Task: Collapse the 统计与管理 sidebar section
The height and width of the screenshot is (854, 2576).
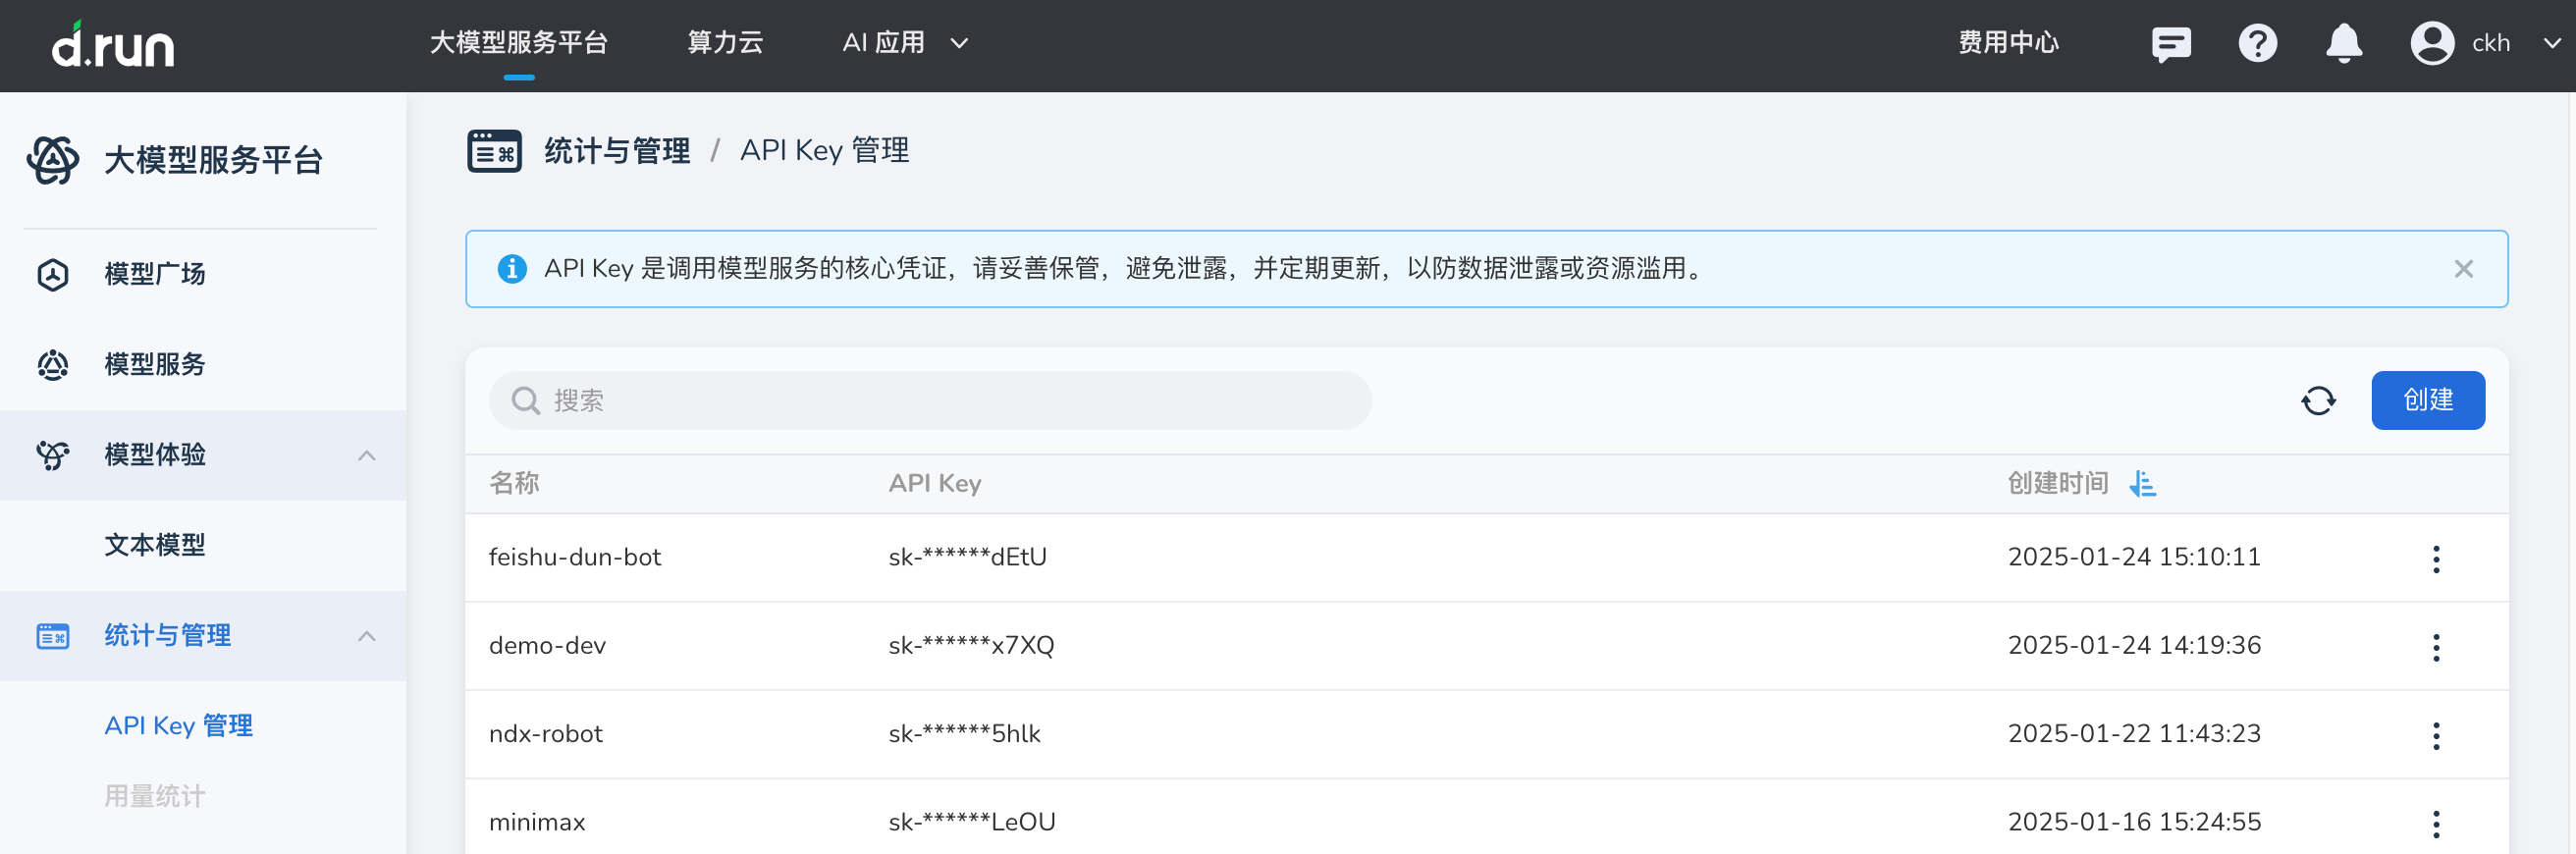Action: [367, 636]
